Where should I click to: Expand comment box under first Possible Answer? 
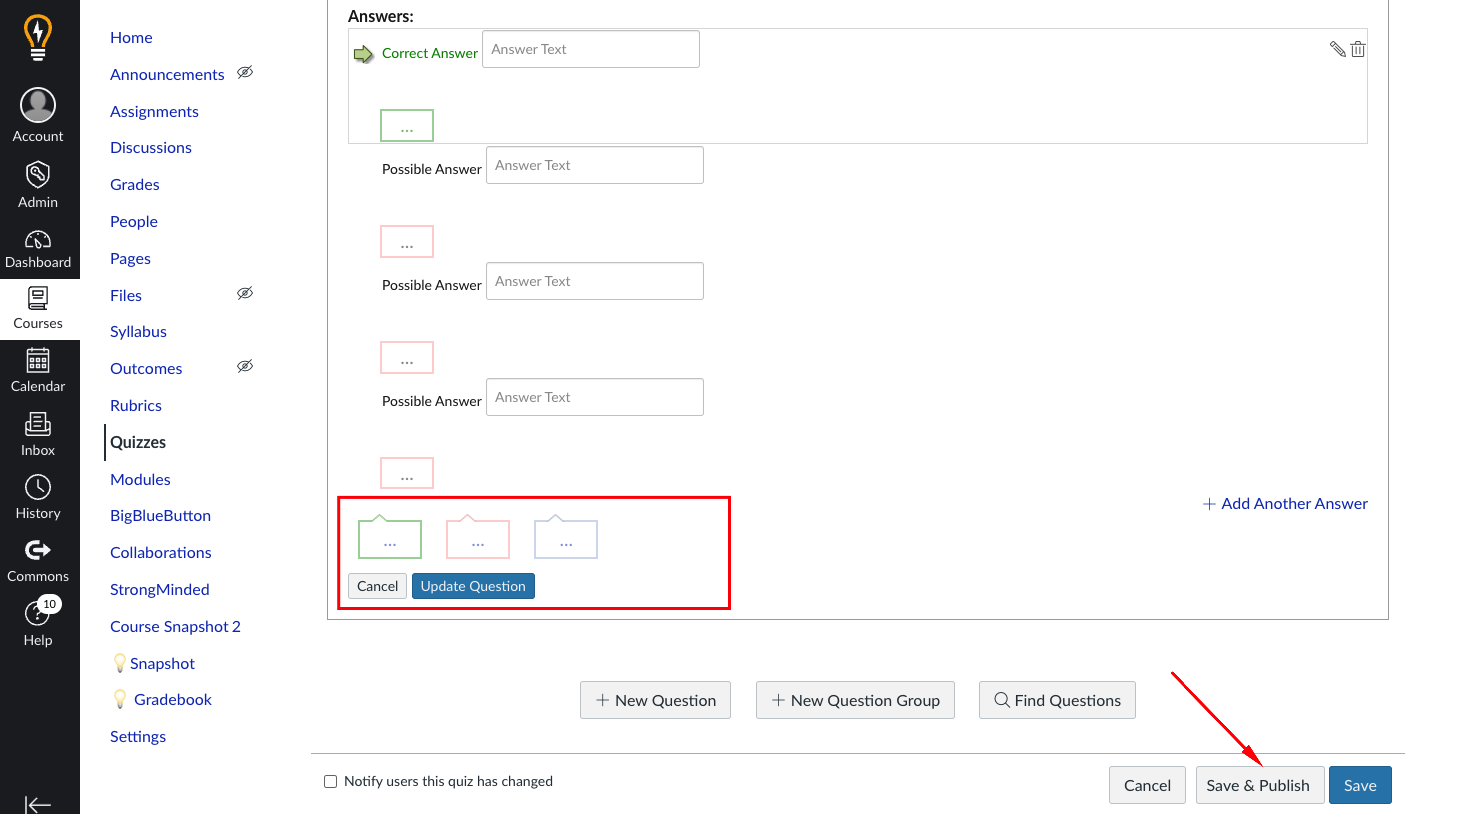pyautogui.click(x=407, y=242)
